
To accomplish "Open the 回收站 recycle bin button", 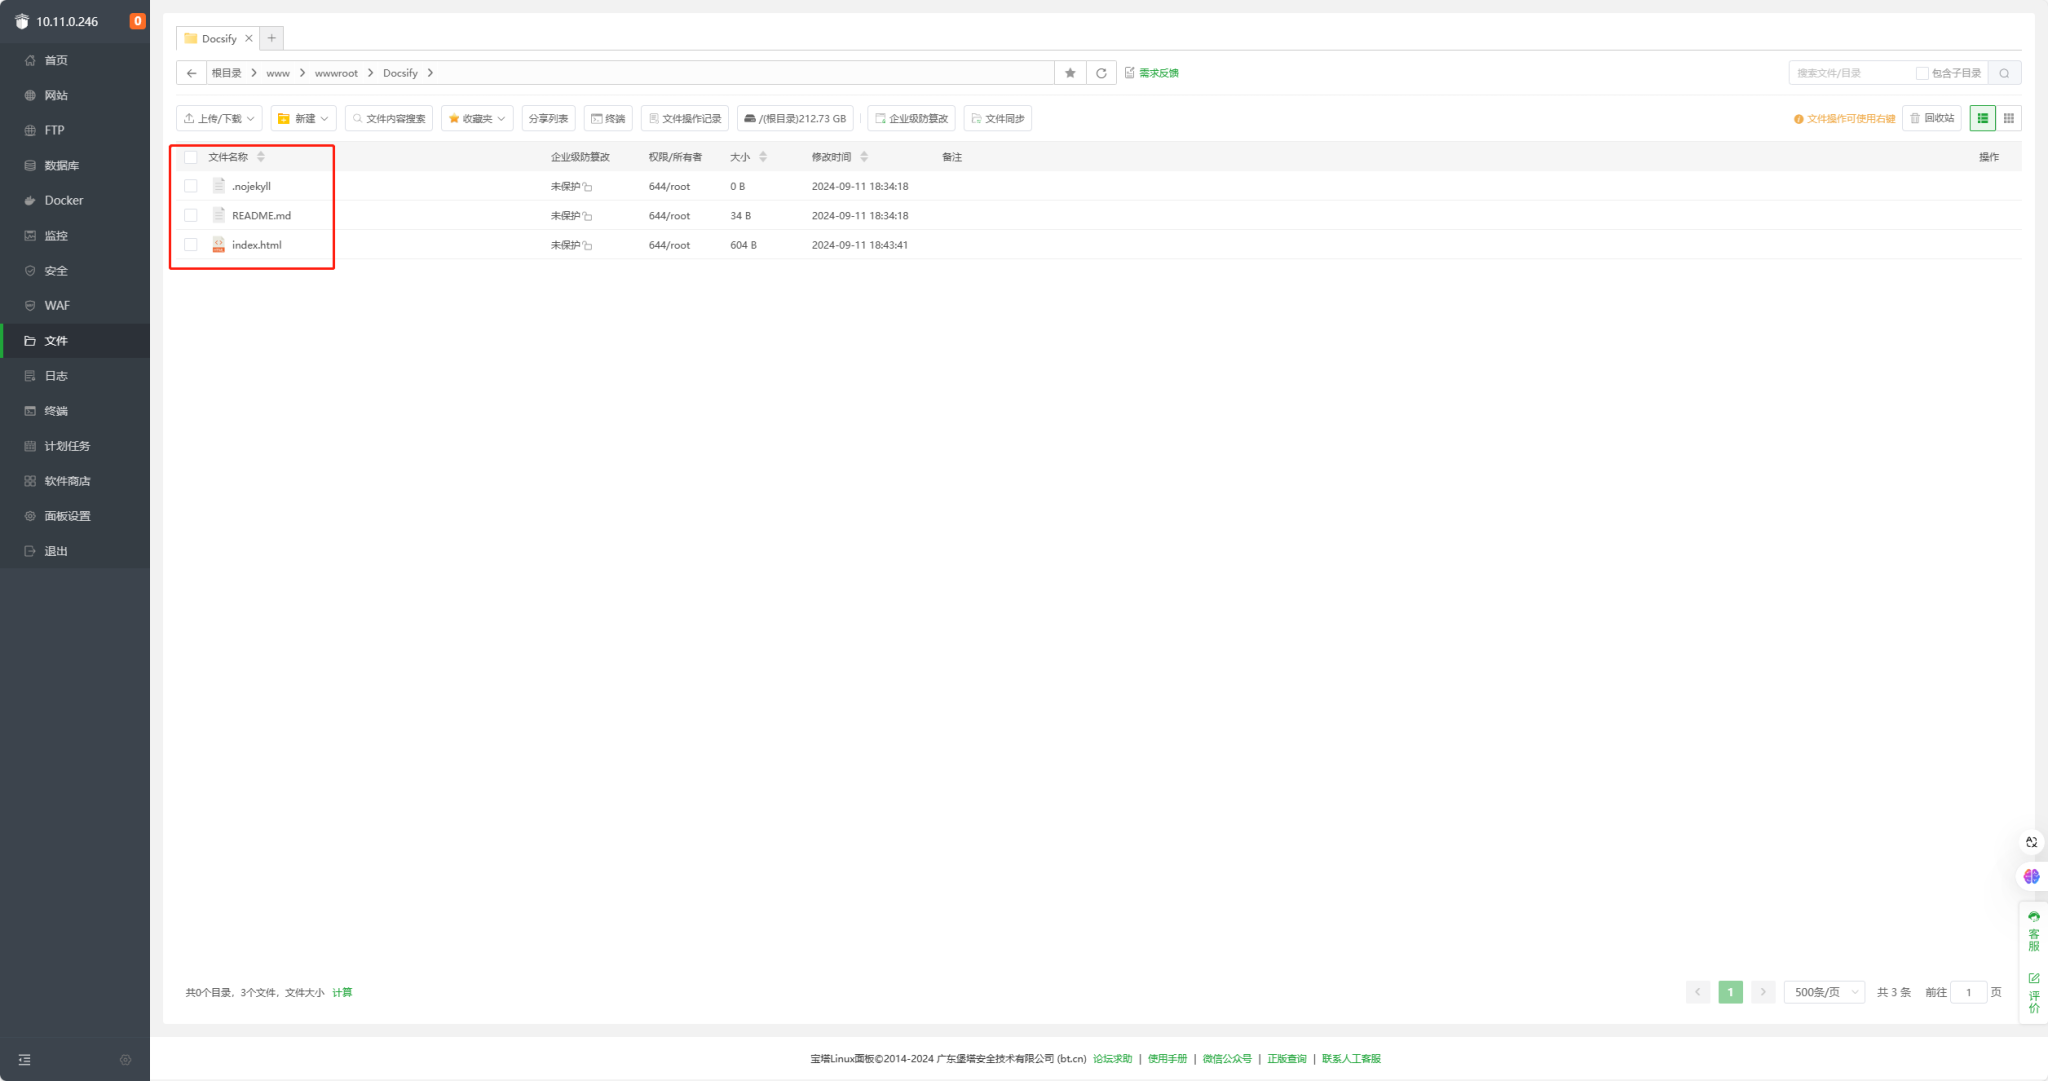I will pyautogui.click(x=1931, y=118).
